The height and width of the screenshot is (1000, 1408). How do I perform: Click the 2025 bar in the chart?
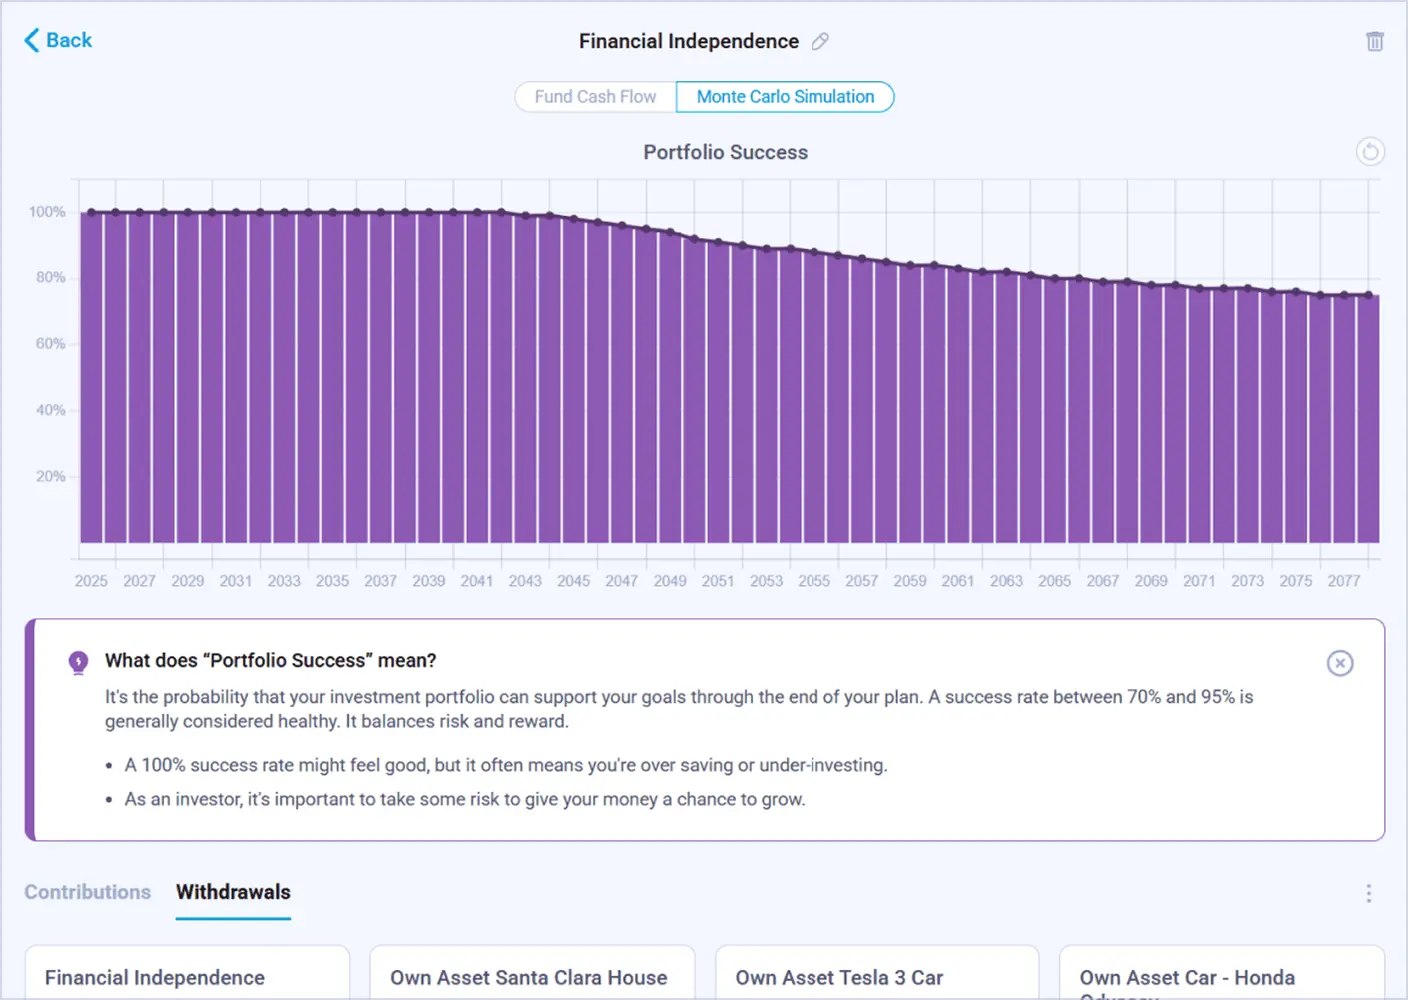coord(91,377)
